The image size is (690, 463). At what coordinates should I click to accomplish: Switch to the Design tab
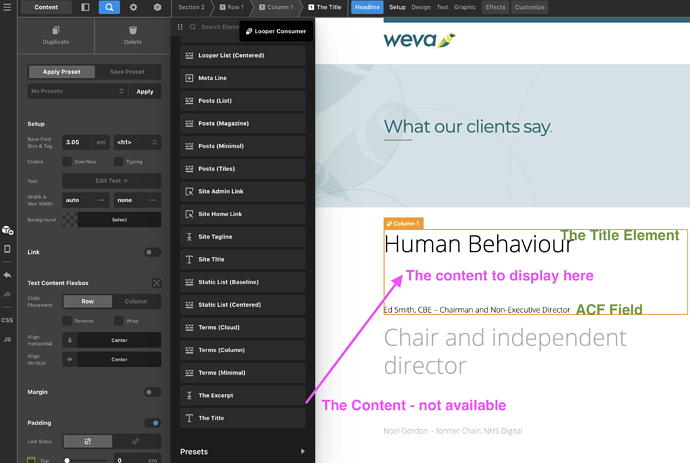[421, 7]
